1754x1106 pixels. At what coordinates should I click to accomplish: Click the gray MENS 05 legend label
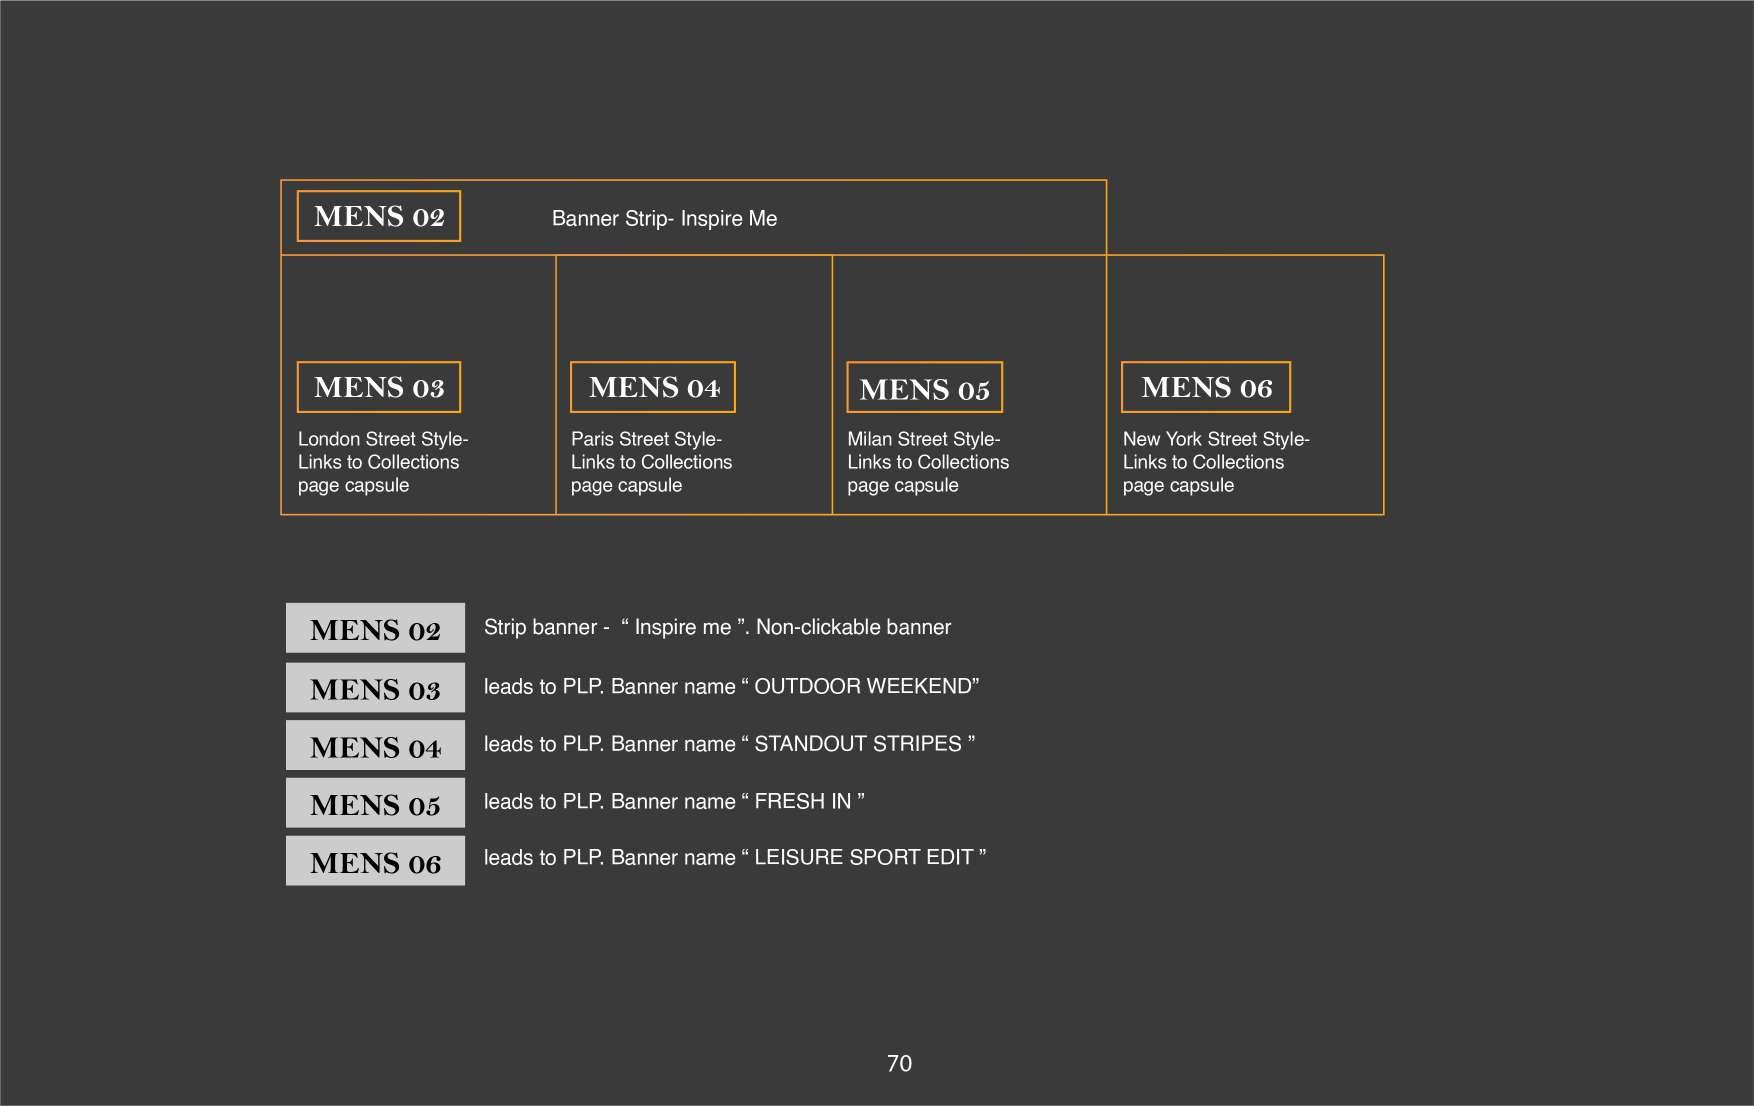(x=375, y=803)
